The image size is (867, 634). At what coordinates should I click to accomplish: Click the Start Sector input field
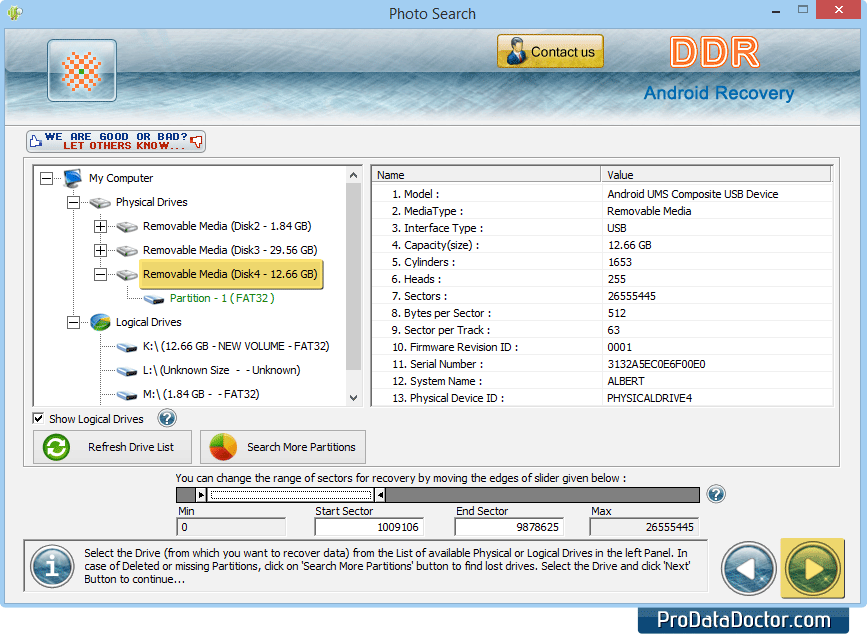[x=369, y=527]
